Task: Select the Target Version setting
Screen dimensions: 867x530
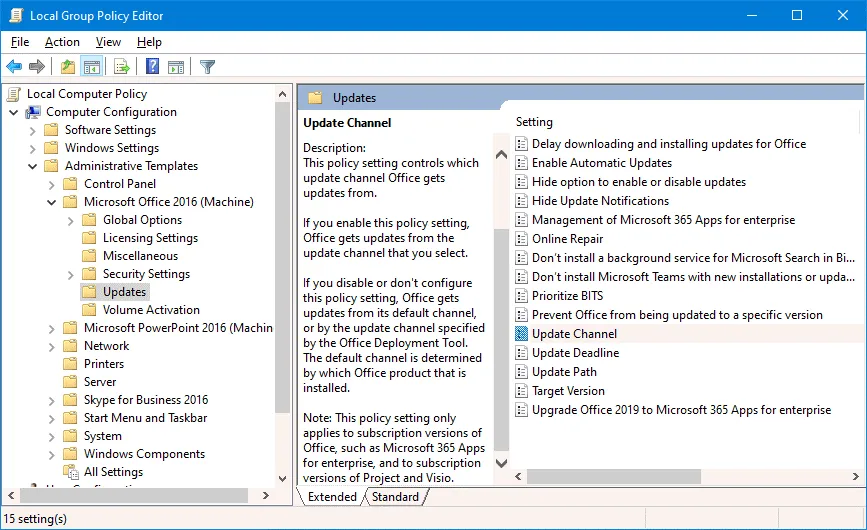Action: 568,391
